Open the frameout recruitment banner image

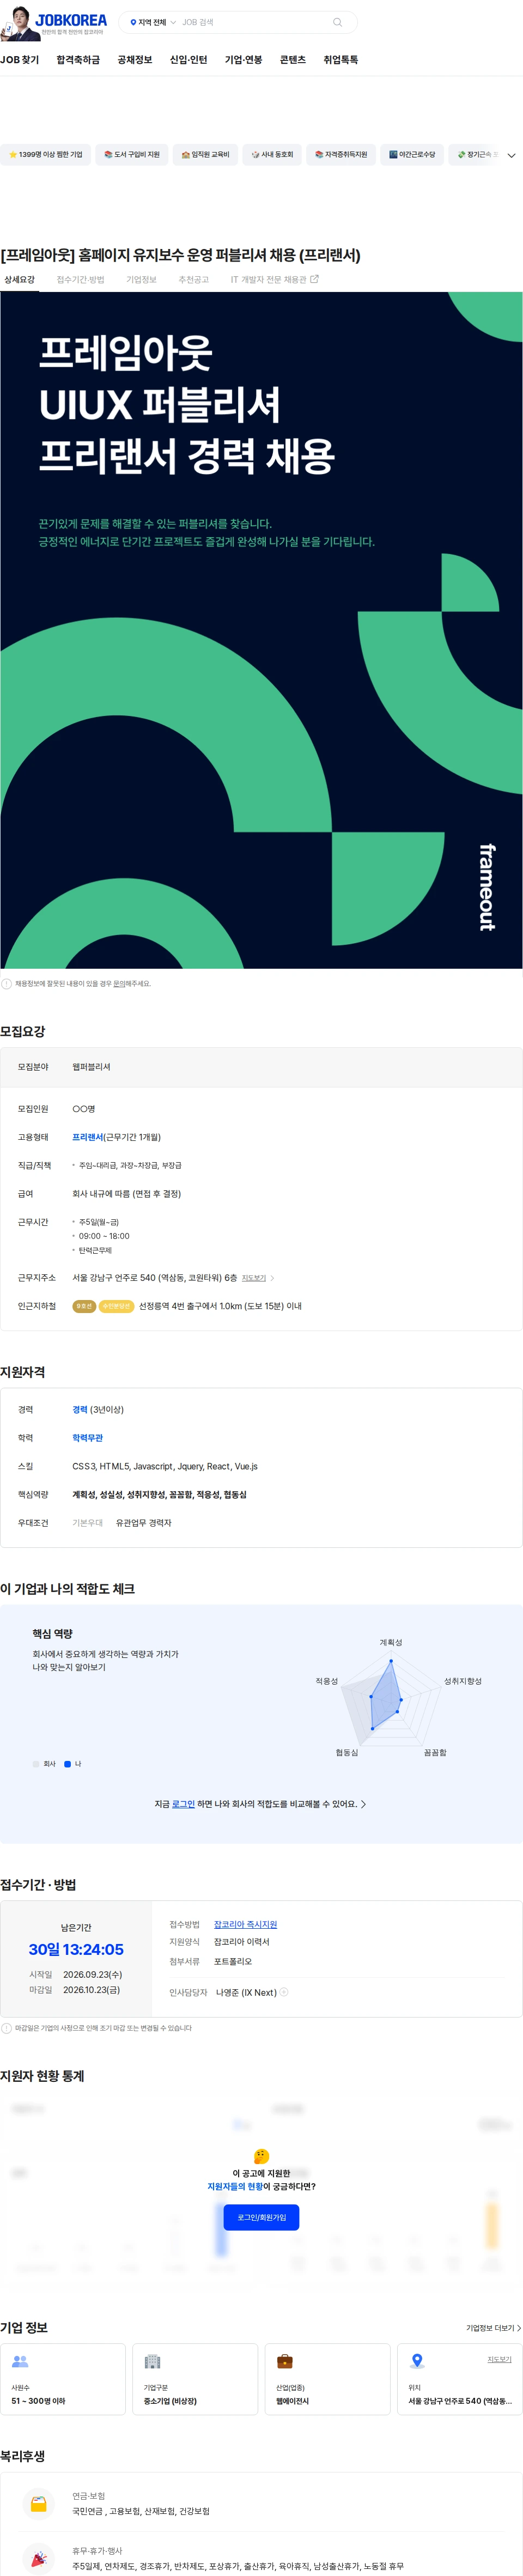[x=261, y=630]
